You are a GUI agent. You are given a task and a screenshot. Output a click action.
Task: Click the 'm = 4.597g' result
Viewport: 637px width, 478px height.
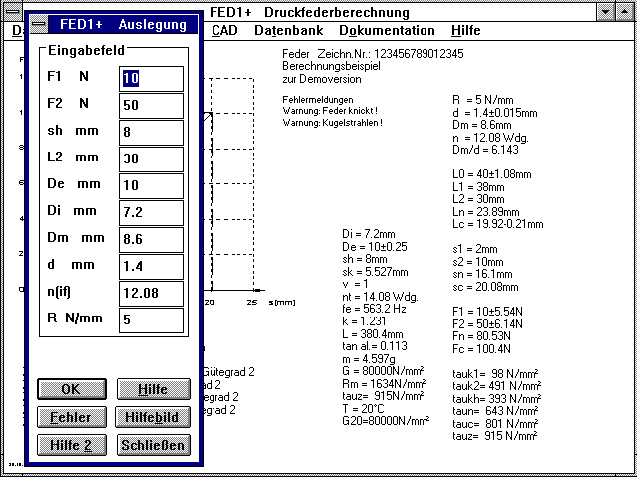(x=369, y=359)
